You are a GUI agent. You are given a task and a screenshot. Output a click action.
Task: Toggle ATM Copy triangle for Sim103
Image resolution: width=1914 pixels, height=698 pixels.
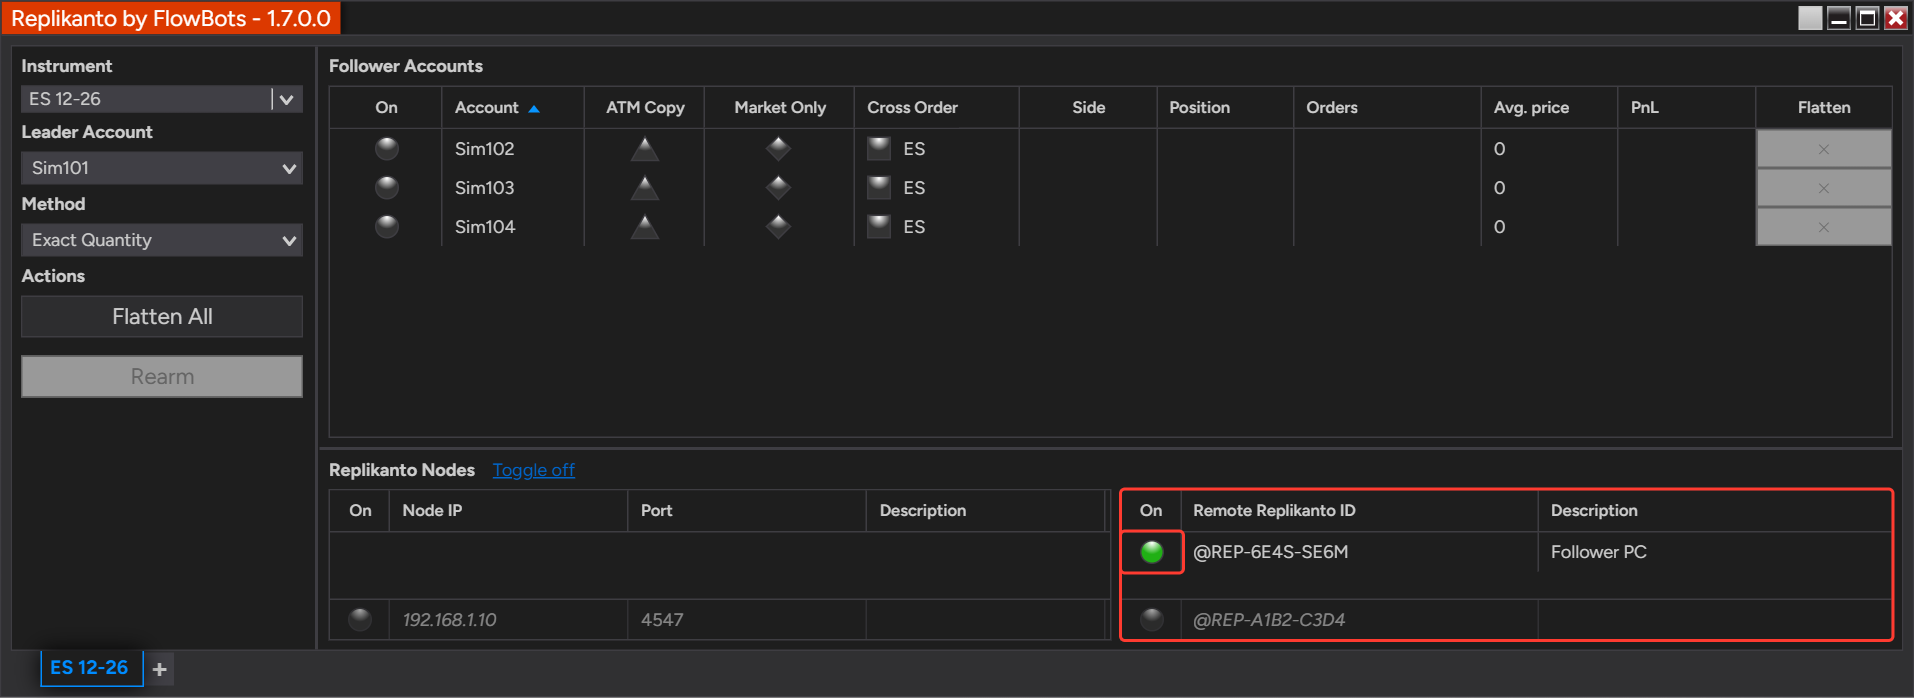(x=645, y=188)
